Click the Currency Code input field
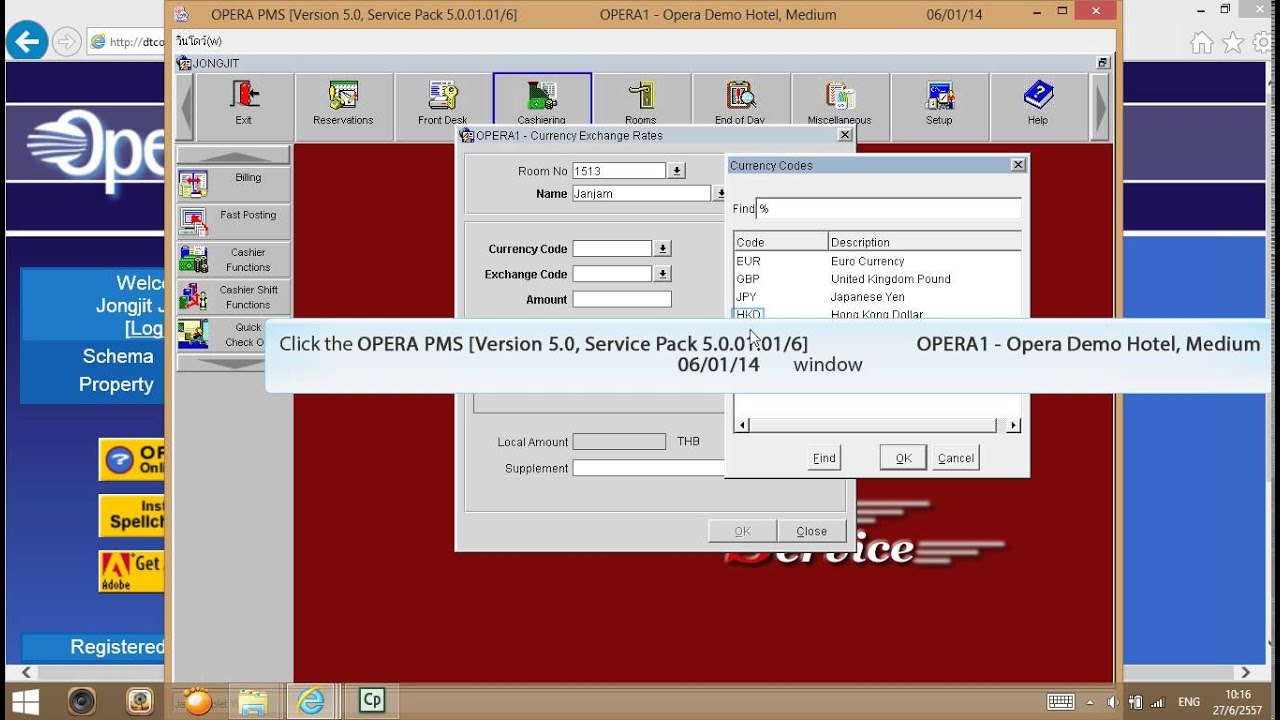Viewport: 1280px width, 720px height. tap(612, 248)
